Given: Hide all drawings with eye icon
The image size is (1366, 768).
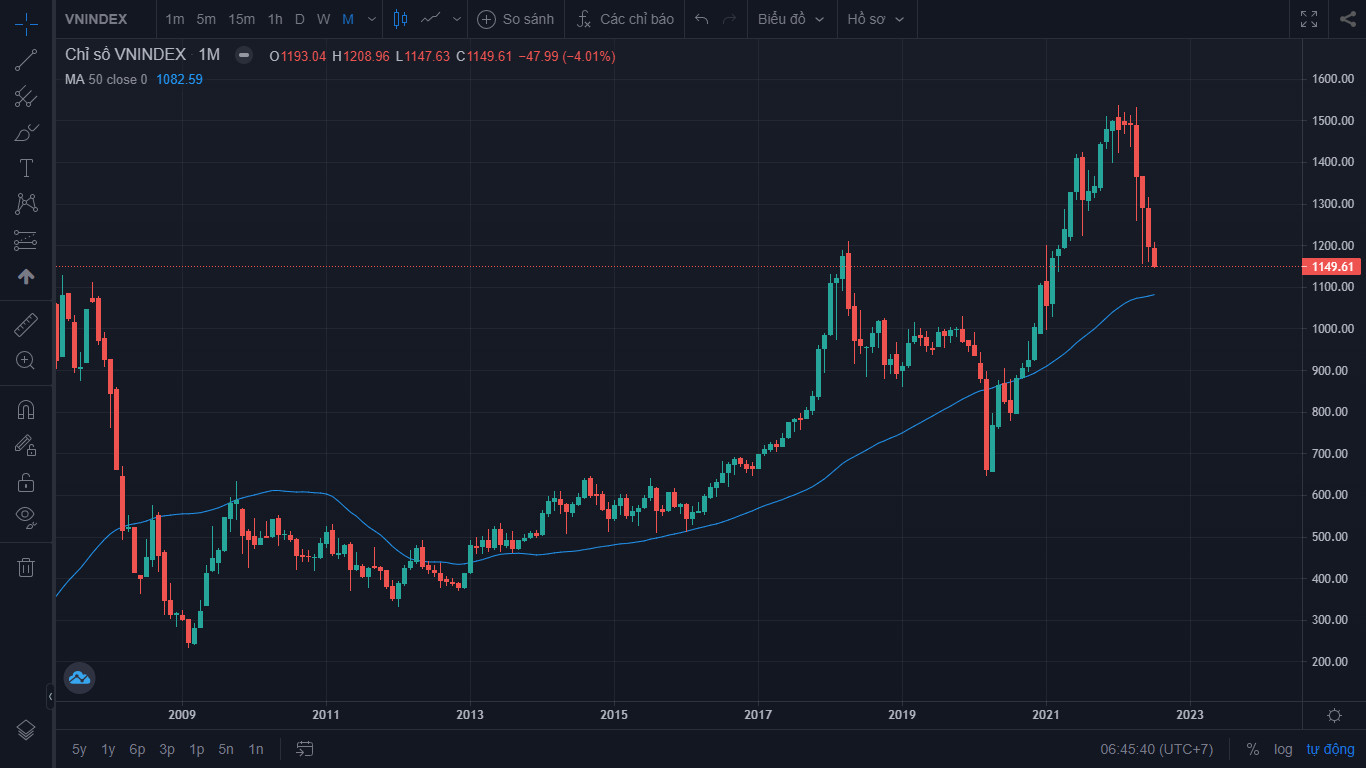Looking at the screenshot, I should point(26,517).
